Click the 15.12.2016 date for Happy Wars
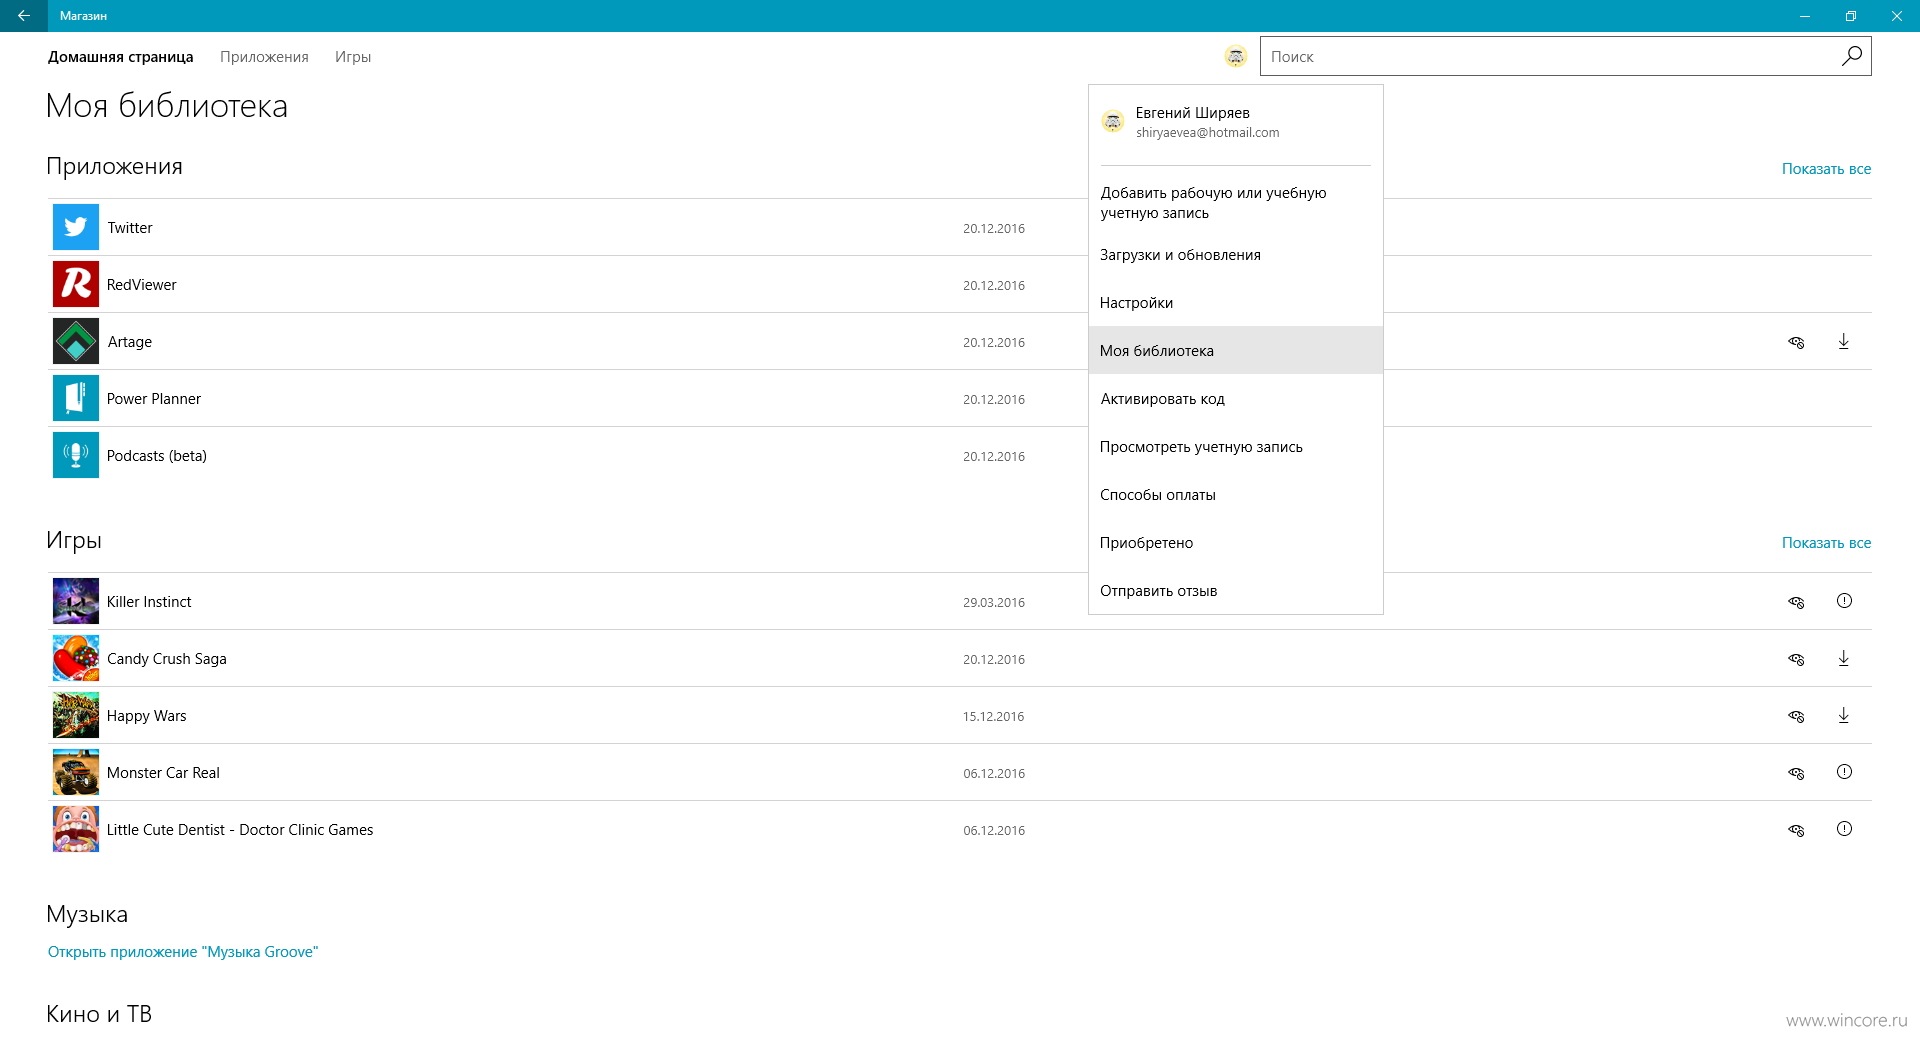Screen dimensions: 1920x1040 click(x=994, y=716)
